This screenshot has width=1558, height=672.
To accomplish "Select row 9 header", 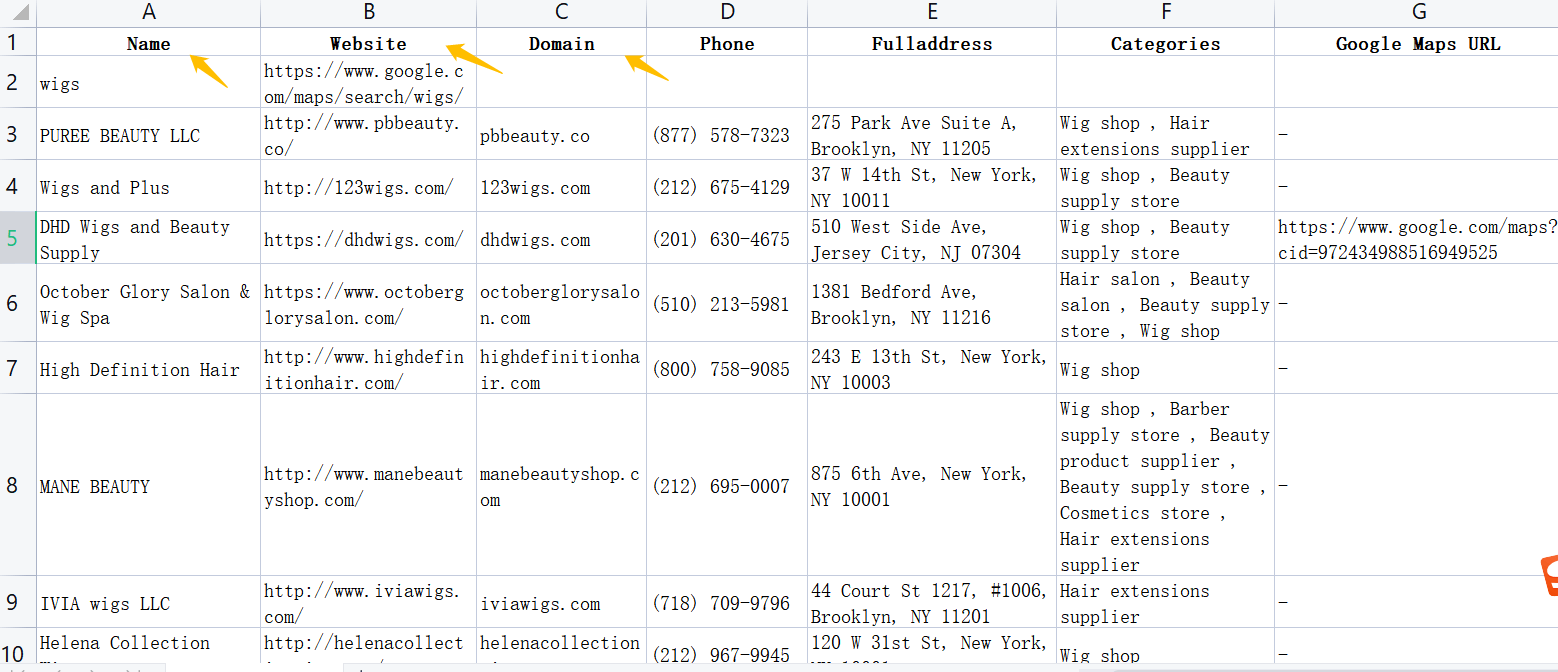I will [x=18, y=602].
